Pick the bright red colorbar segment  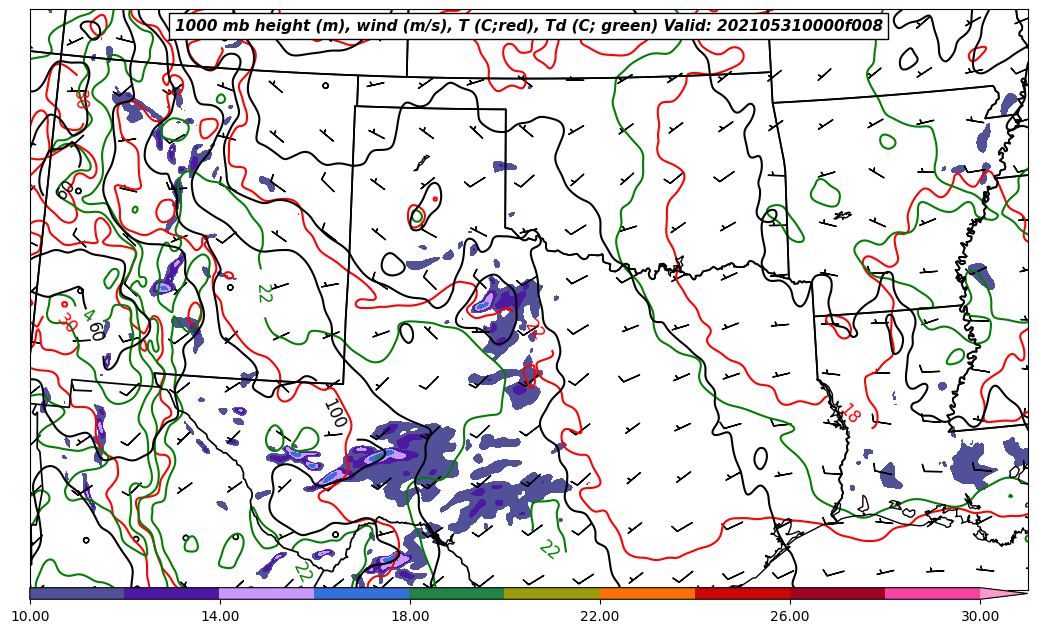coord(742,593)
